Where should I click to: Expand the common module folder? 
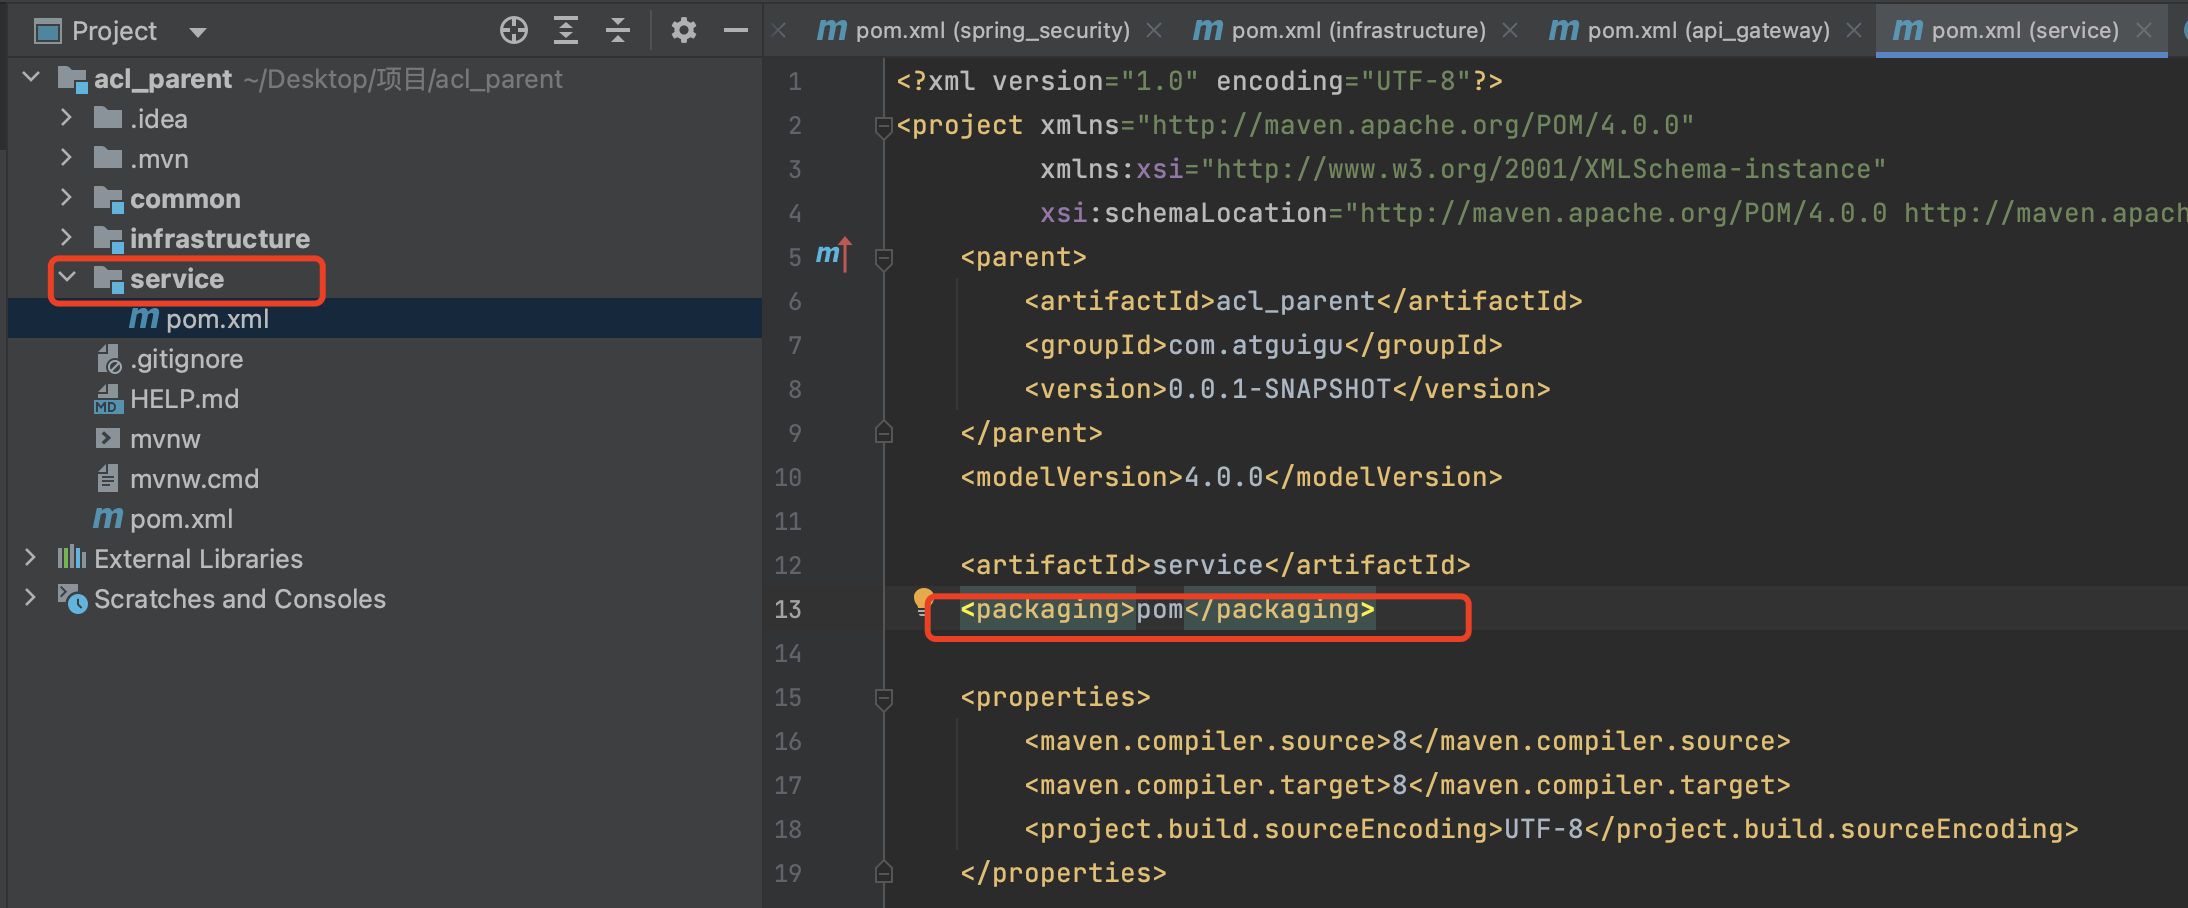[x=66, y=198]
